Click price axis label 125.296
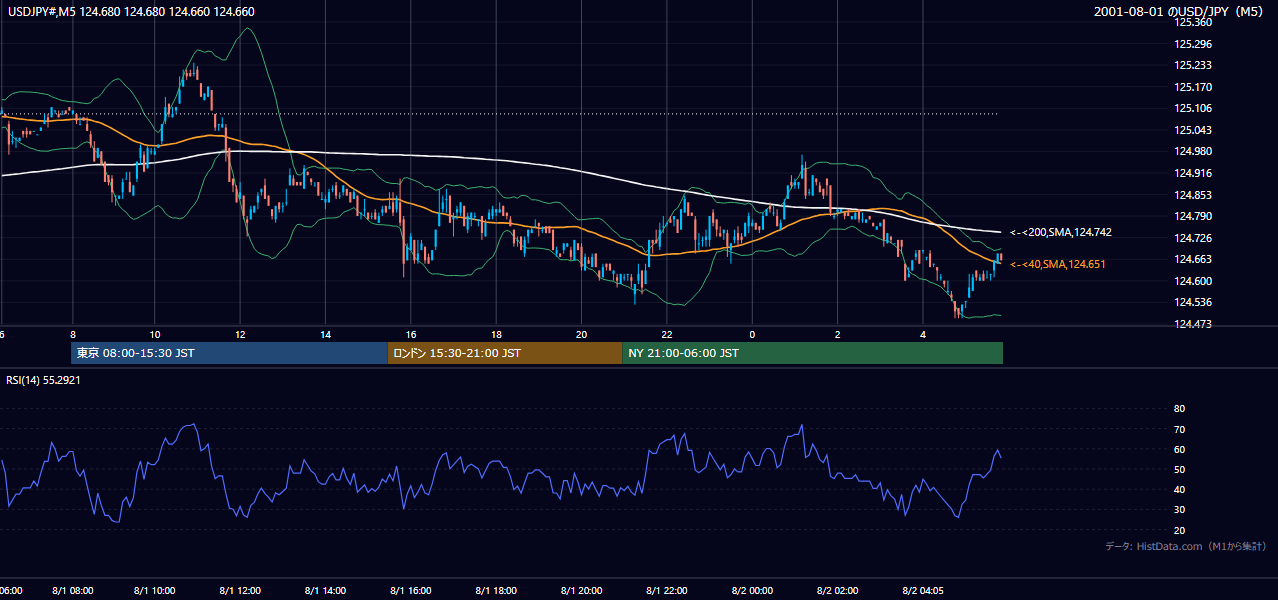The height and width of the screenshot is (600, 1278). pos(1194,44)
